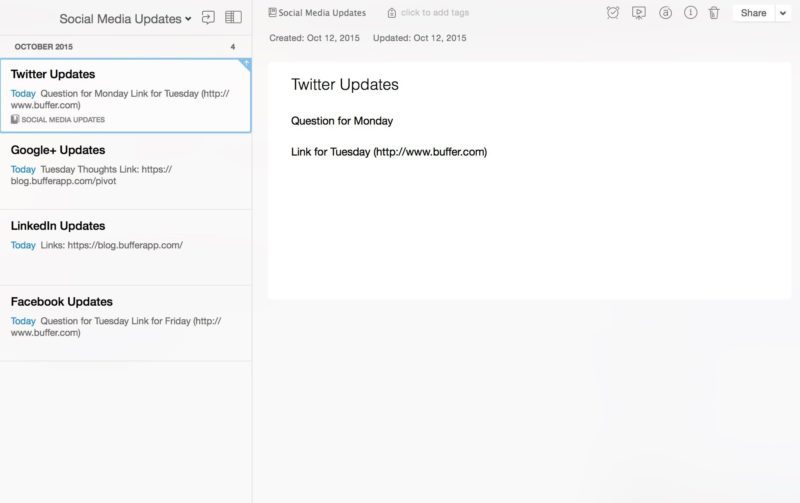Screen dimensions: 800x503
Task: Click the Facebook note preview text Question for Tuesday
Action: pos(84,321)
